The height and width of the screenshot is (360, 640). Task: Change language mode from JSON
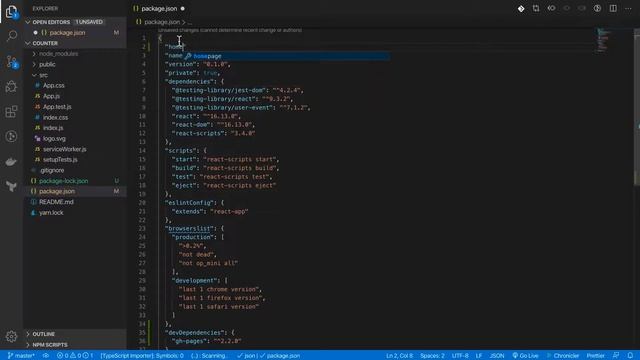[x=497, y=356]
